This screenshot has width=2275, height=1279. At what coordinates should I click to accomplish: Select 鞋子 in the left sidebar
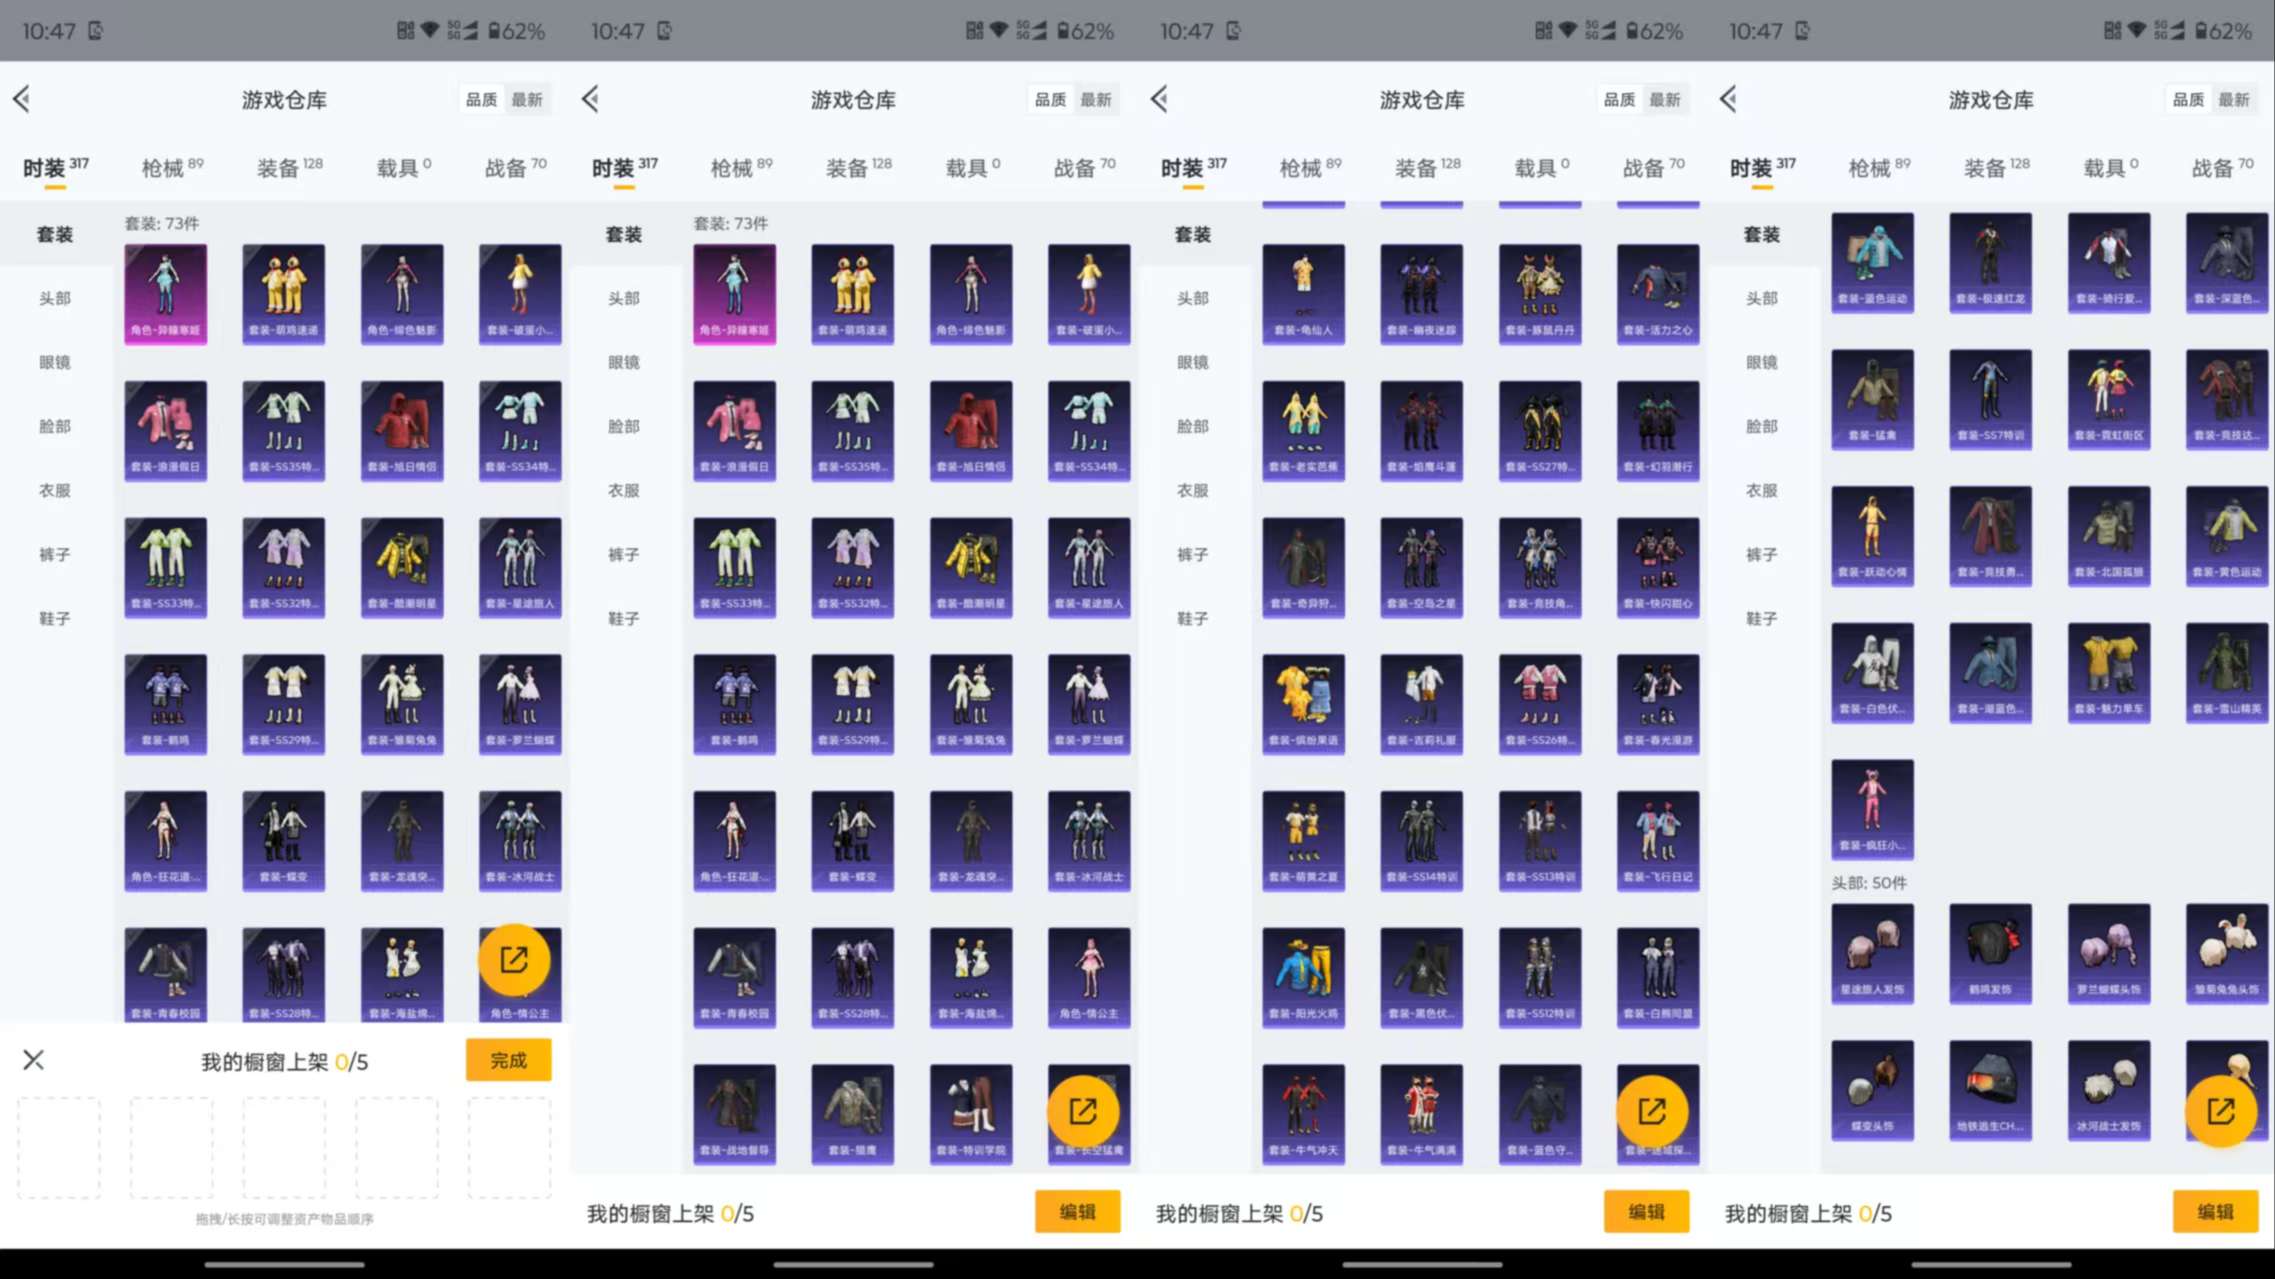tap(55, 618)
